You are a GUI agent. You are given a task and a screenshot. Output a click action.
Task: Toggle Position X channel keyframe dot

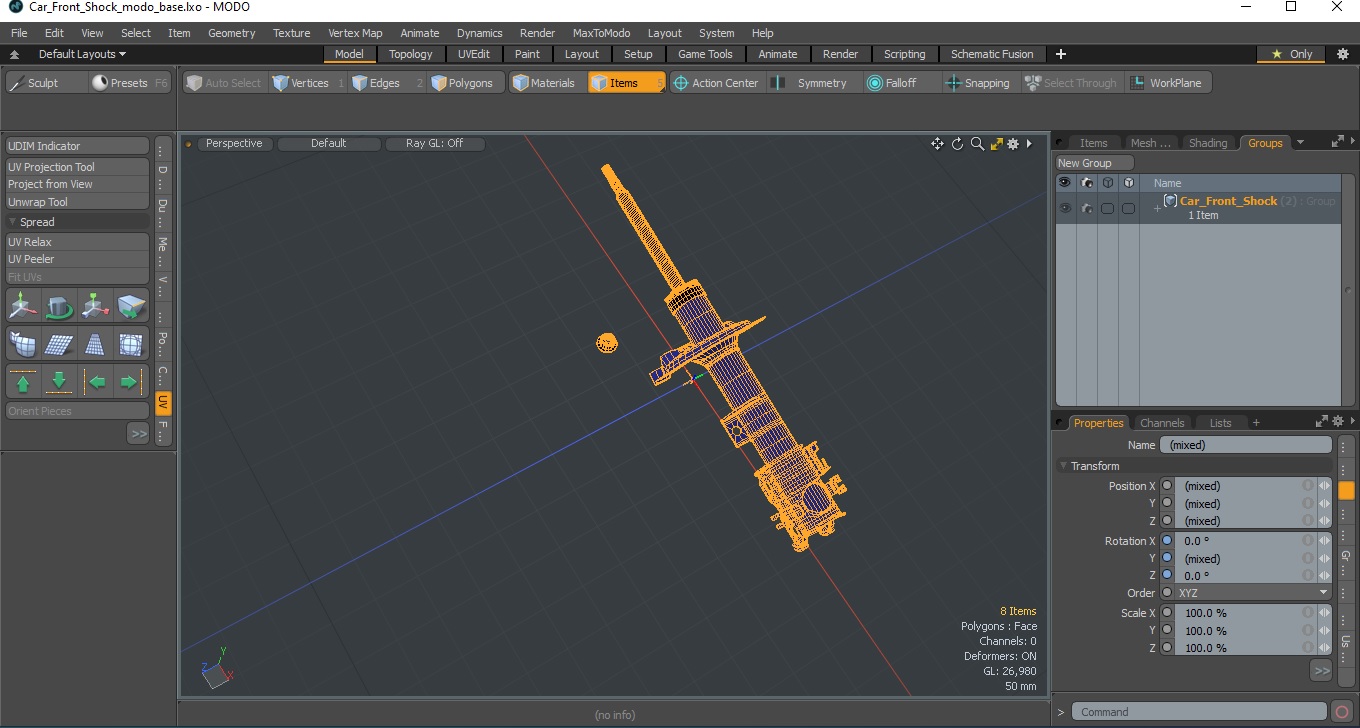click(x=1167, y=486)
